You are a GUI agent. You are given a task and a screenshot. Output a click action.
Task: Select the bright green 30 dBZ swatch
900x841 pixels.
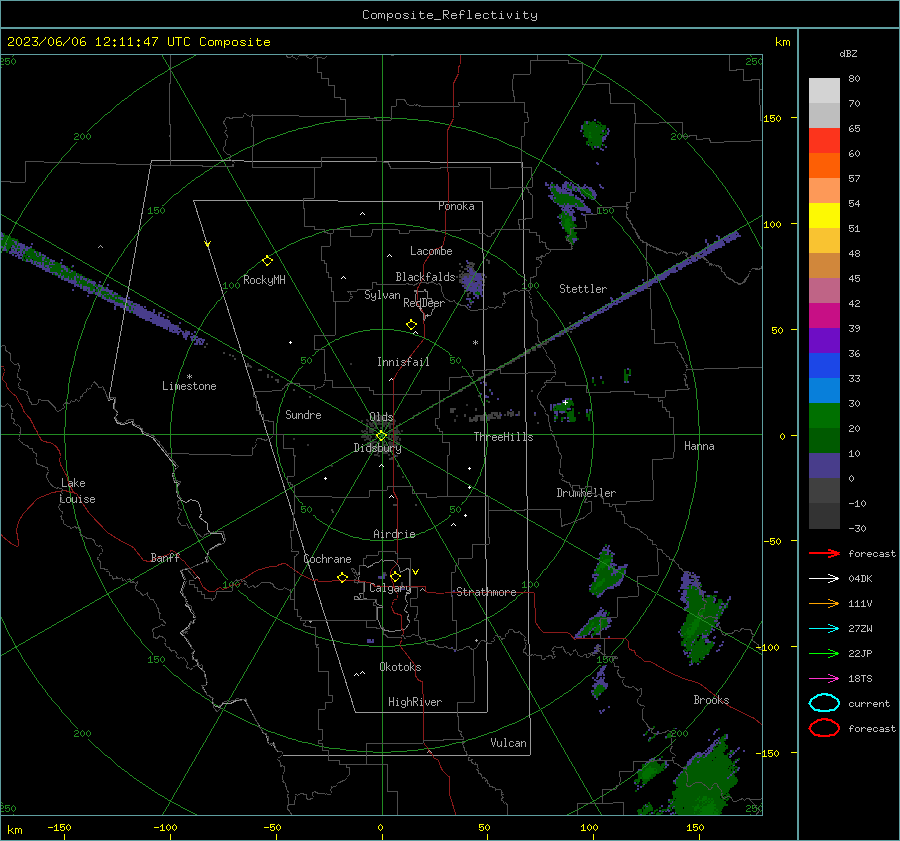click(824, 415)
